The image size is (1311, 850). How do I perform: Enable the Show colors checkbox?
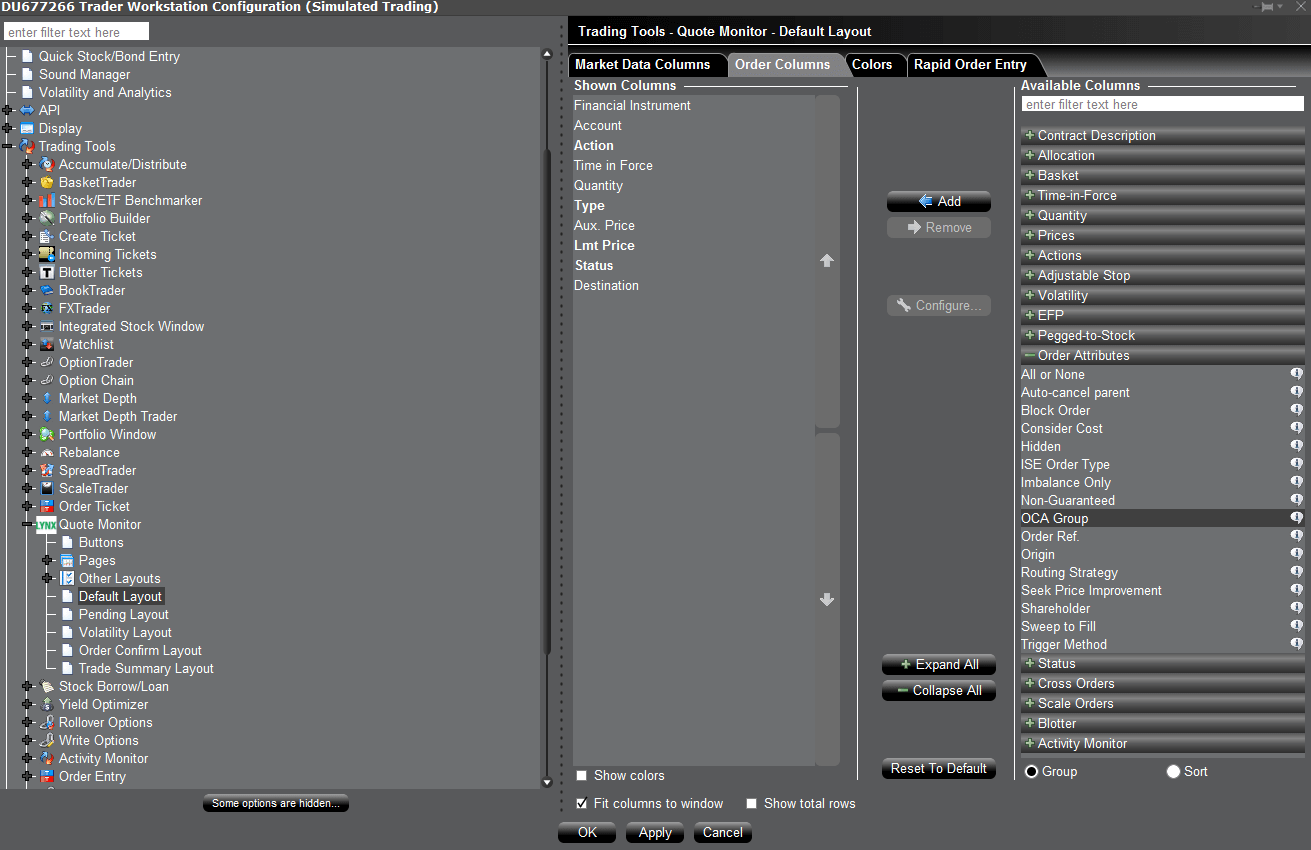(582, 776)
